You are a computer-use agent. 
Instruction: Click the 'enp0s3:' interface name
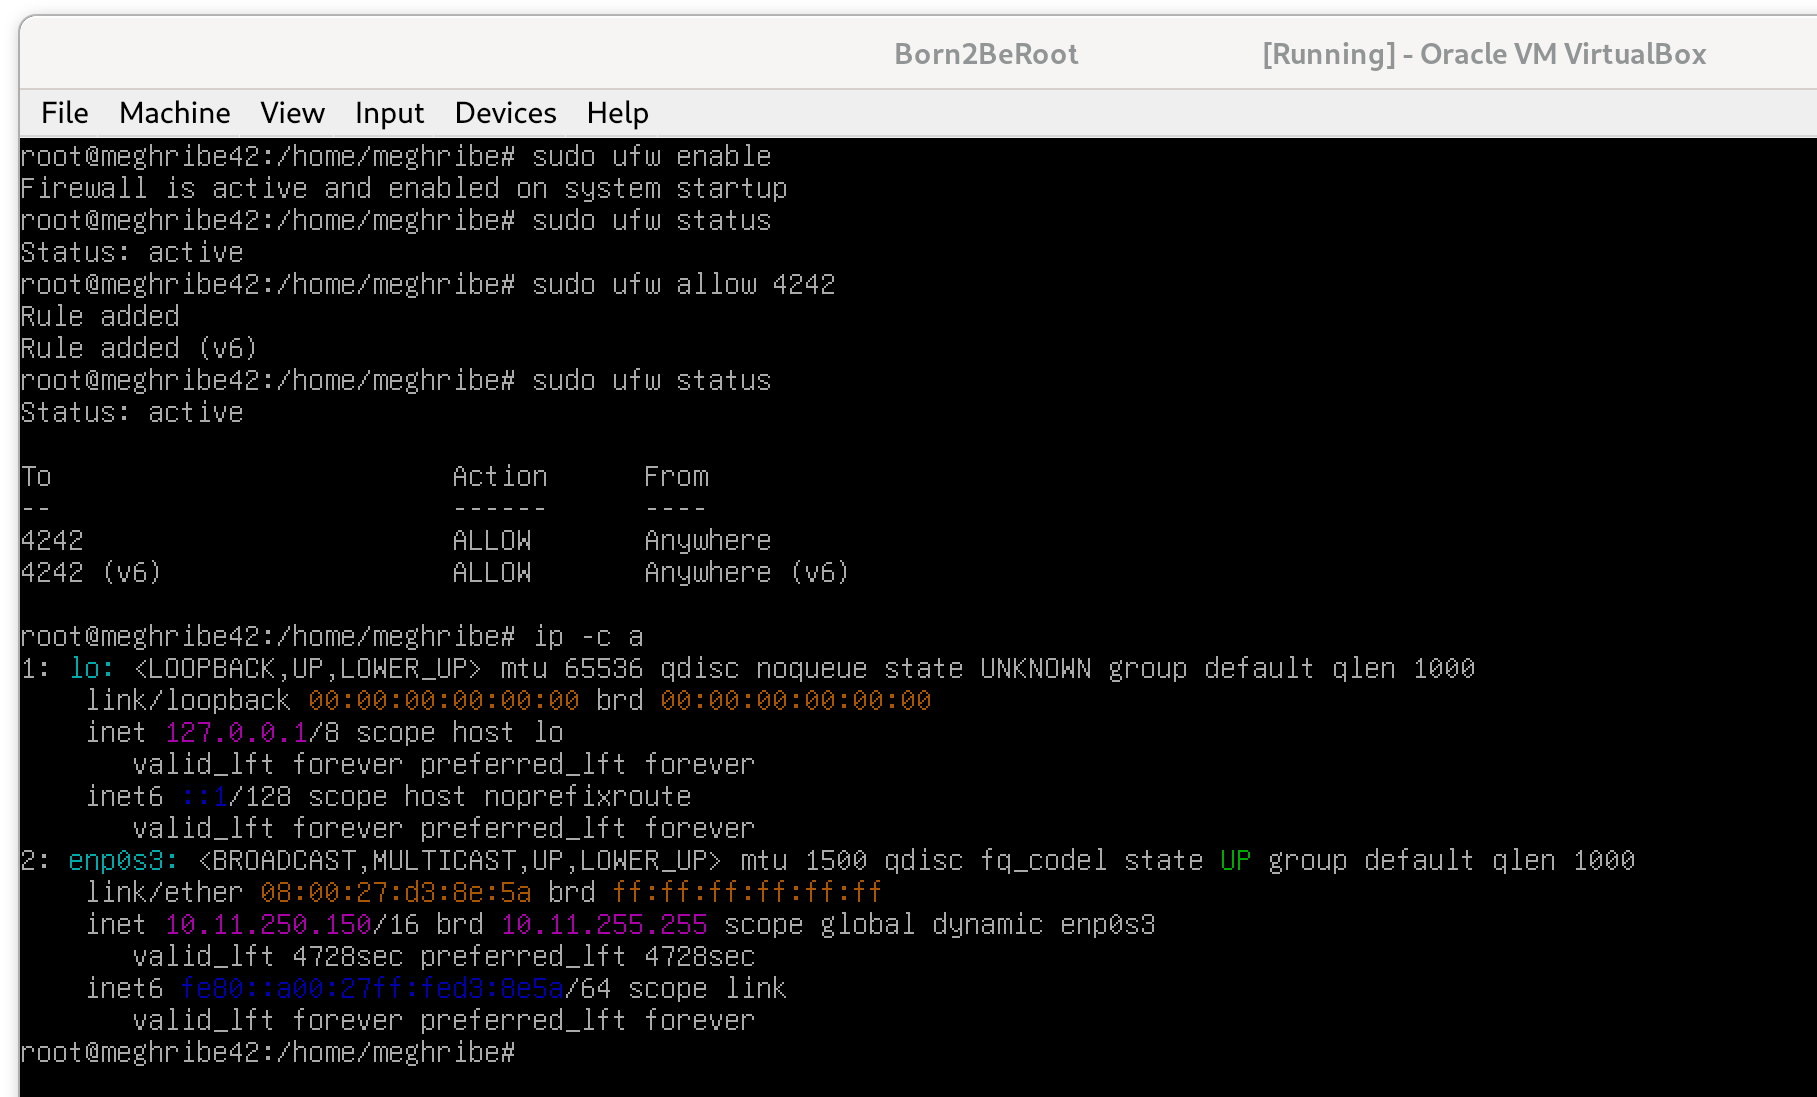coord(124,861)
